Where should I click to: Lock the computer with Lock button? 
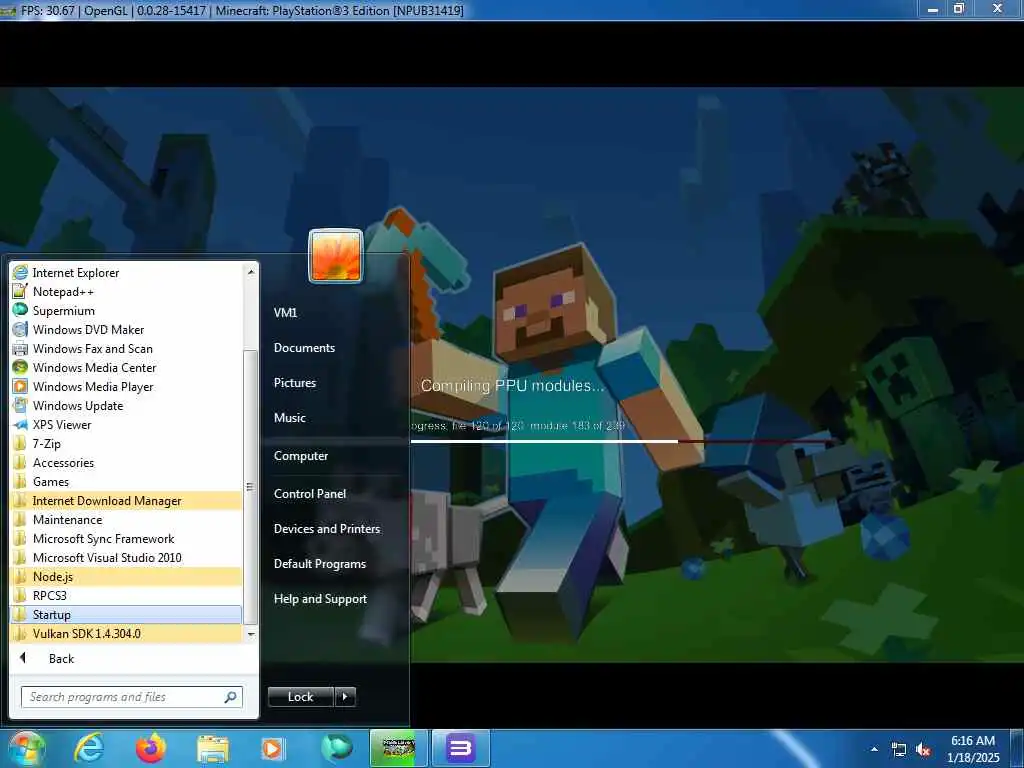point(300,697)
